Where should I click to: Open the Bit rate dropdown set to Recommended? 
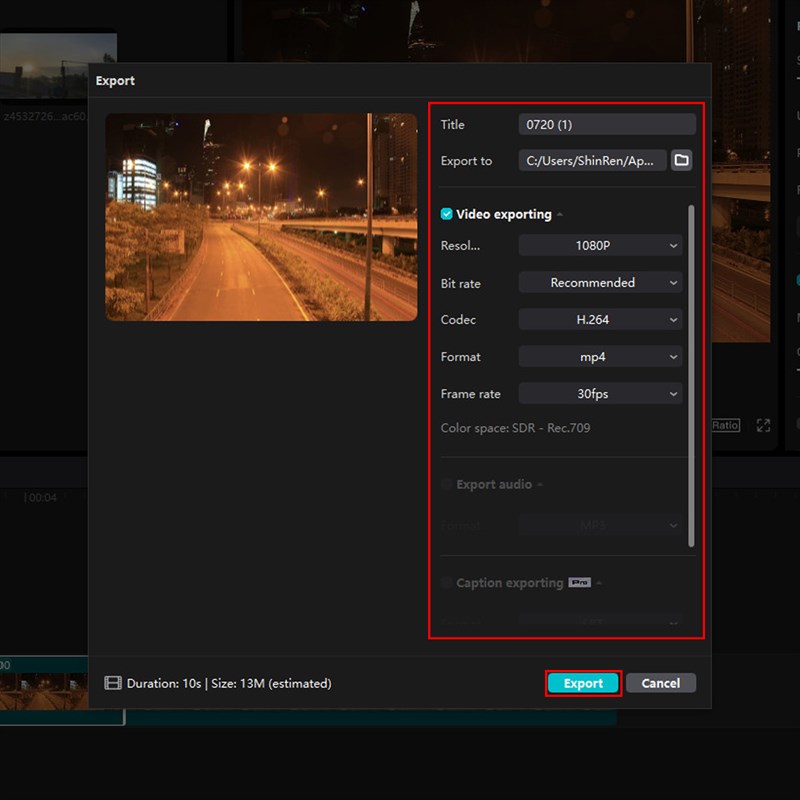pyautogui.click(x=600, y=283)
